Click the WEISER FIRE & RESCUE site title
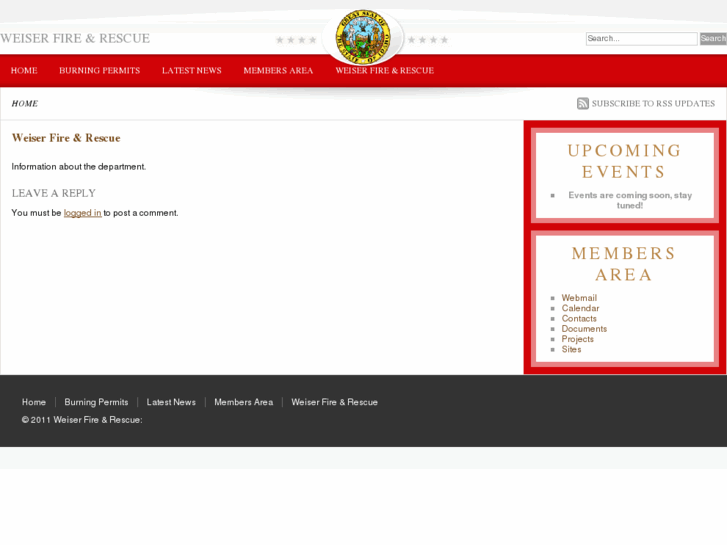Viewport: 727px width, 545px height. 75,38
